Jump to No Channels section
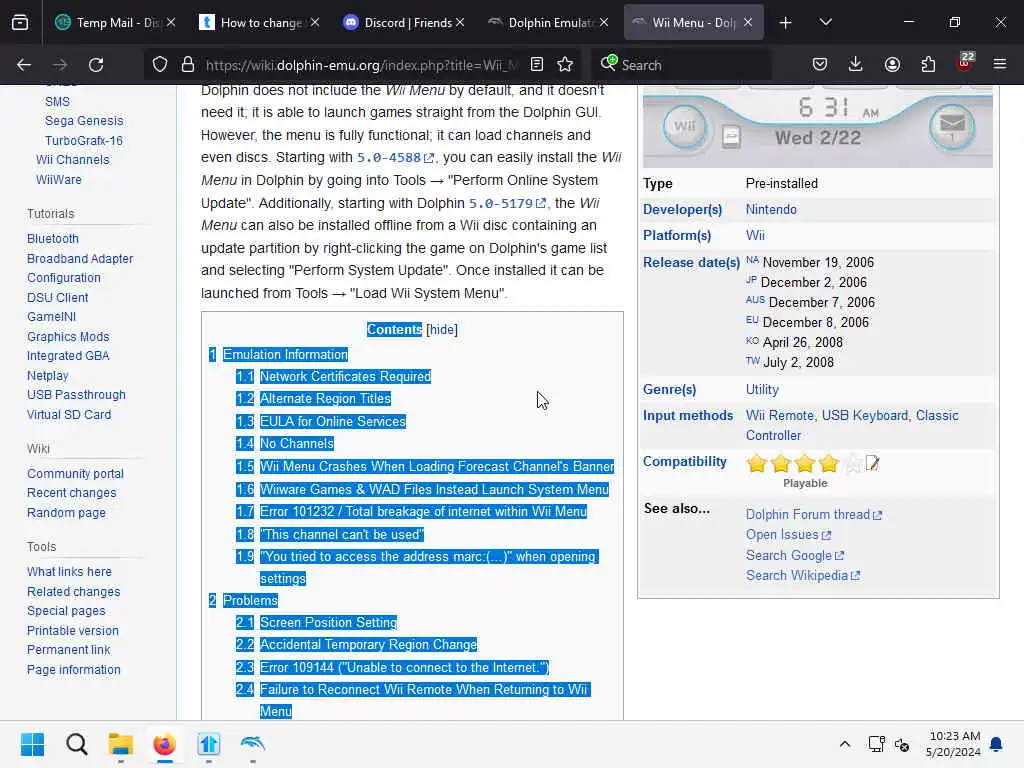 point(296,443)
